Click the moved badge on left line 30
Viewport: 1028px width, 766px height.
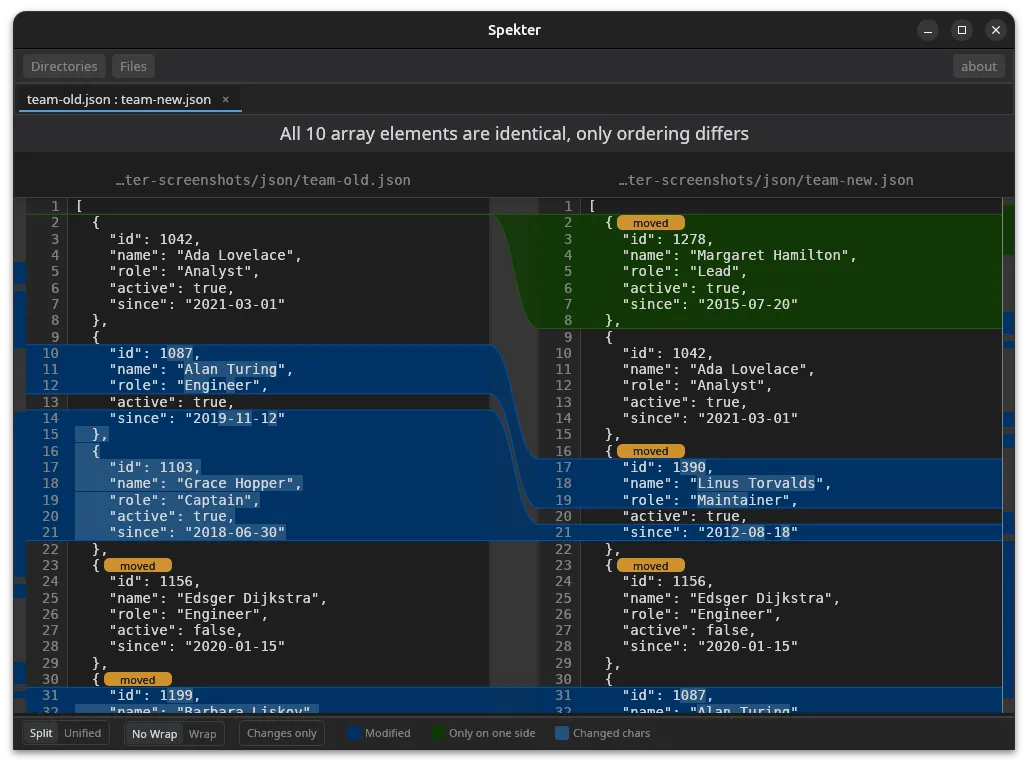(x=138, y=680)
